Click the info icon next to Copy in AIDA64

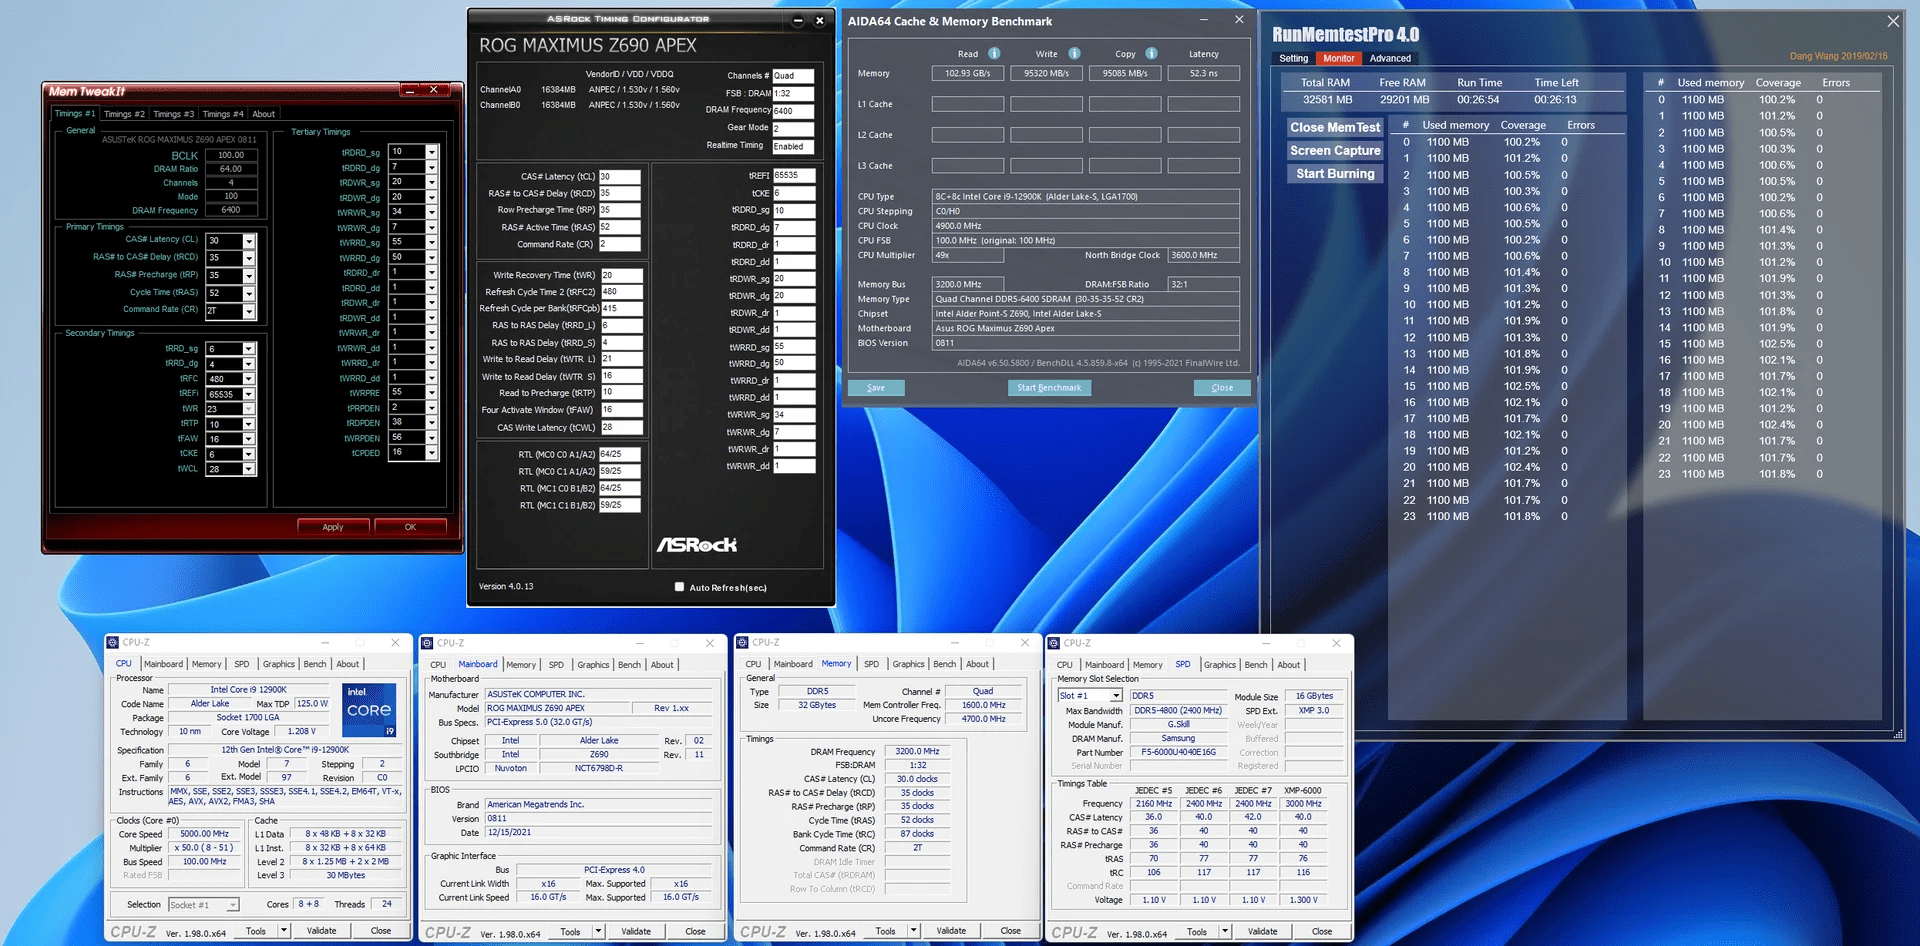[1151, 53]
